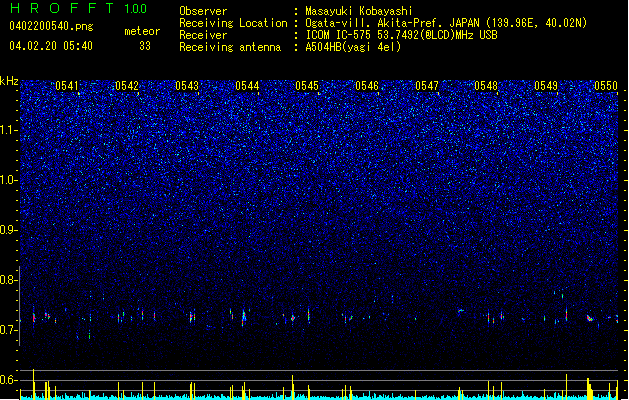The width and height of the screenshot is (629, 400).
Task: Click the Receiving antenna label
Action: point(230,47)
